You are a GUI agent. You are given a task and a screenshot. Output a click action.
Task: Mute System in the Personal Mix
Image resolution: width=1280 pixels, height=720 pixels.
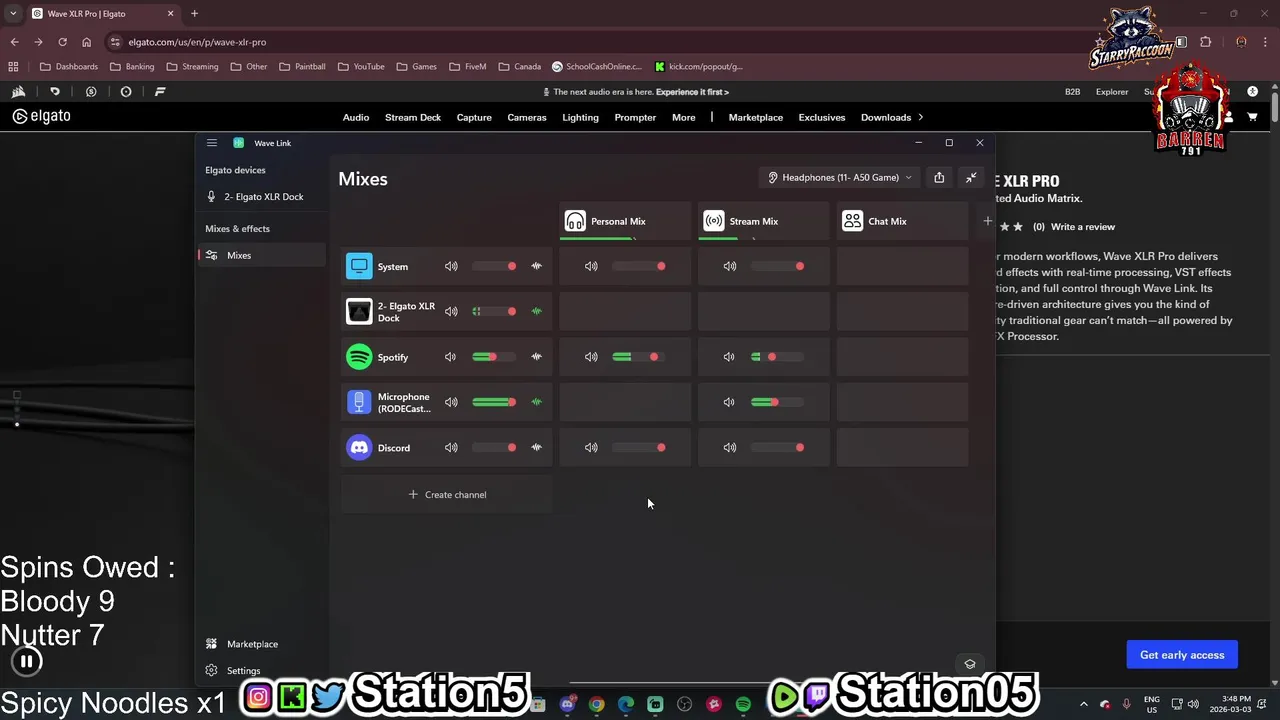pos(591,266)
